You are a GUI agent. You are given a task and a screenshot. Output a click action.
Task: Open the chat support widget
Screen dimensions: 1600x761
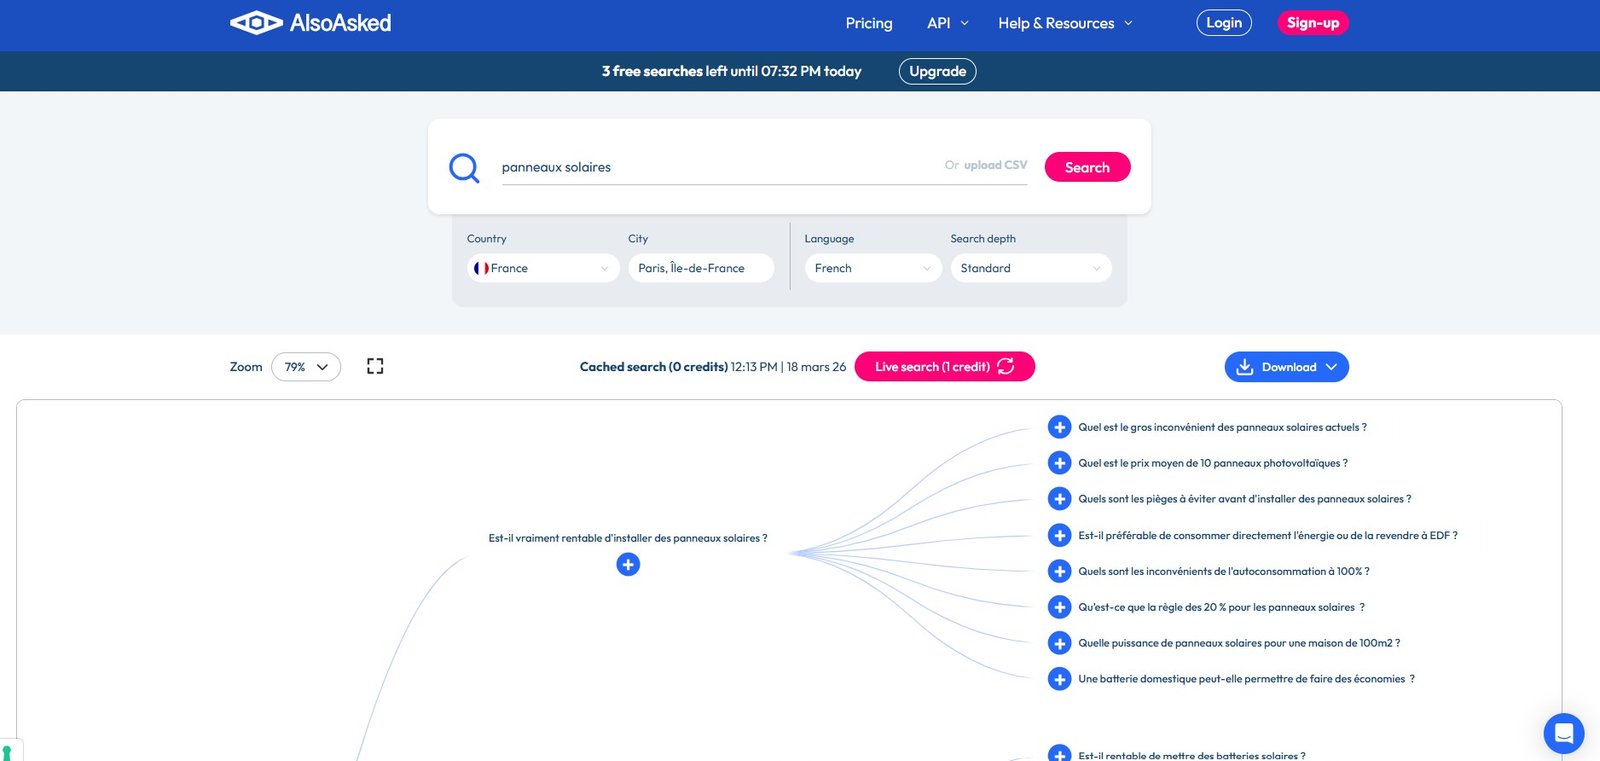coord(1564,734)
